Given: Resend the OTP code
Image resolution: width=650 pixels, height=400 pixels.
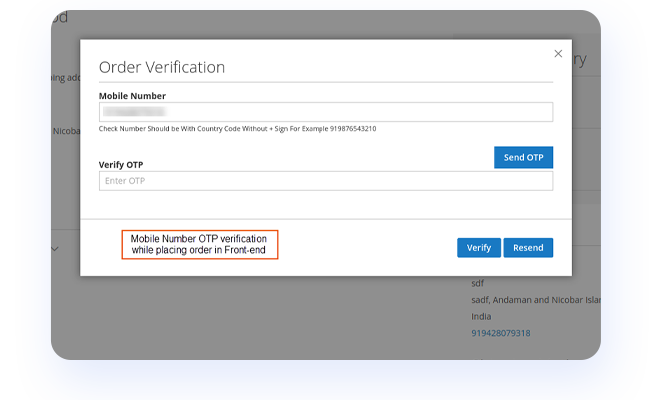Looking at the screenshot, I should click(528, 247).
